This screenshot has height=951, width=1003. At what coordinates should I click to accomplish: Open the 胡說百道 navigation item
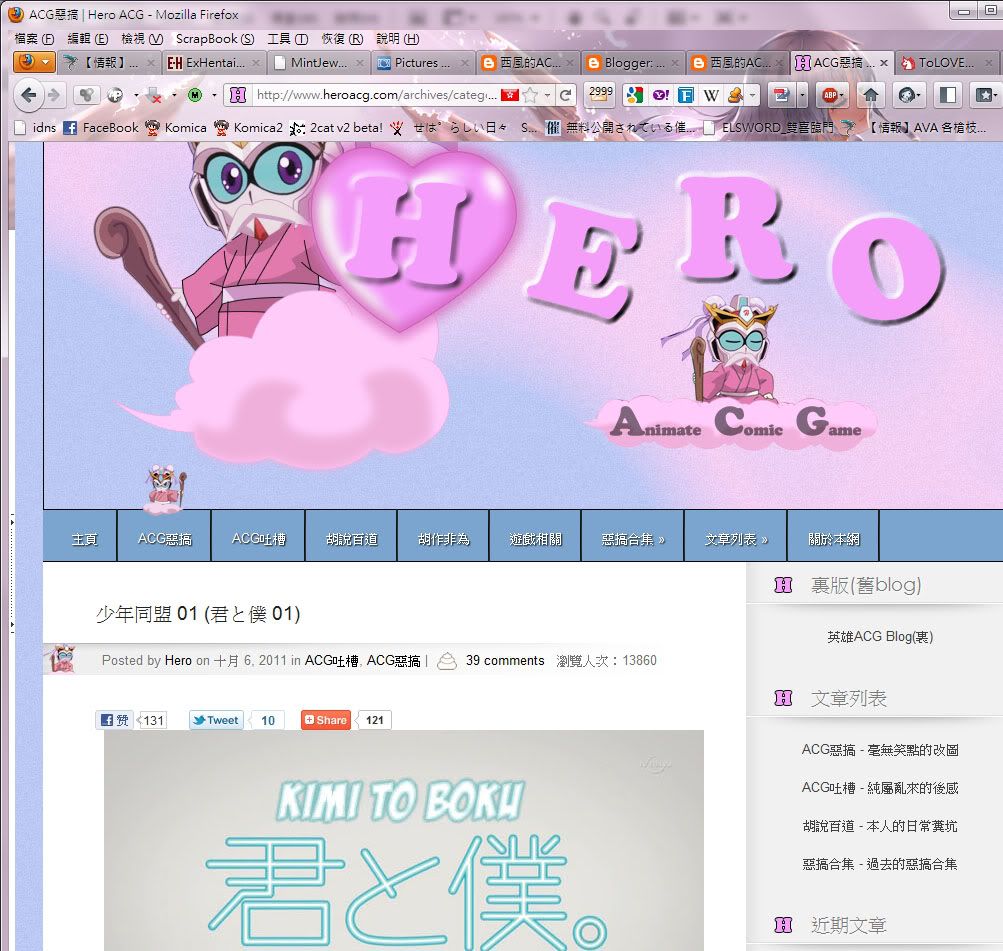click(x=351, y=539)
